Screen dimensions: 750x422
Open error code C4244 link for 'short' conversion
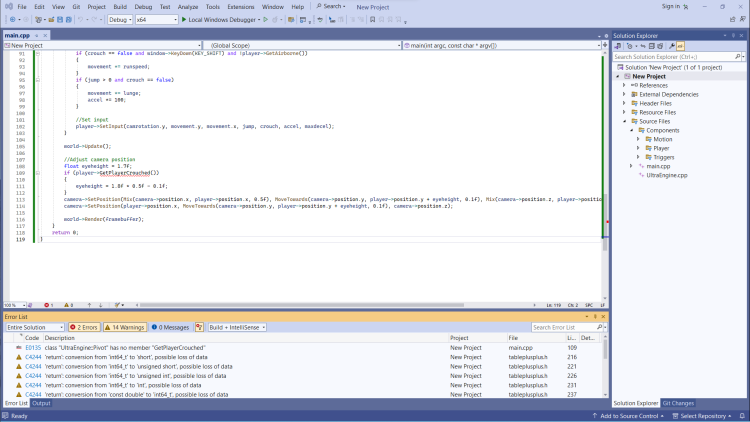32,357
